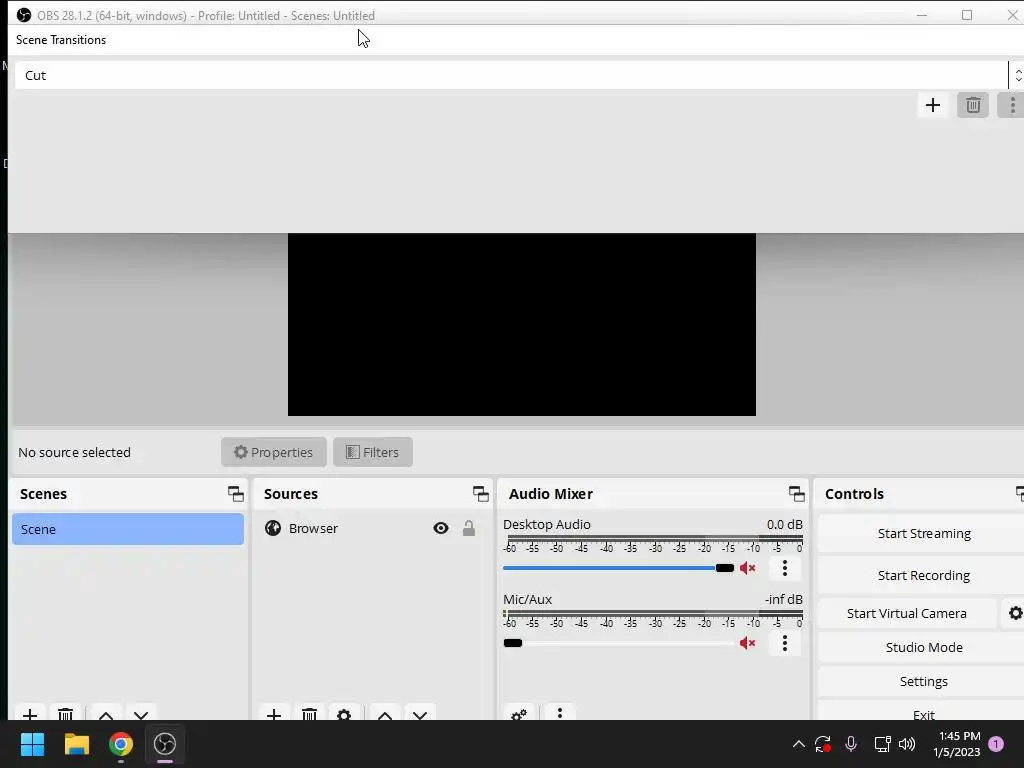The height and width of the screenshot is (768, 1024).
Task: Unmute Desktop Audio speaker icon
Action: [x=748, y=568]
